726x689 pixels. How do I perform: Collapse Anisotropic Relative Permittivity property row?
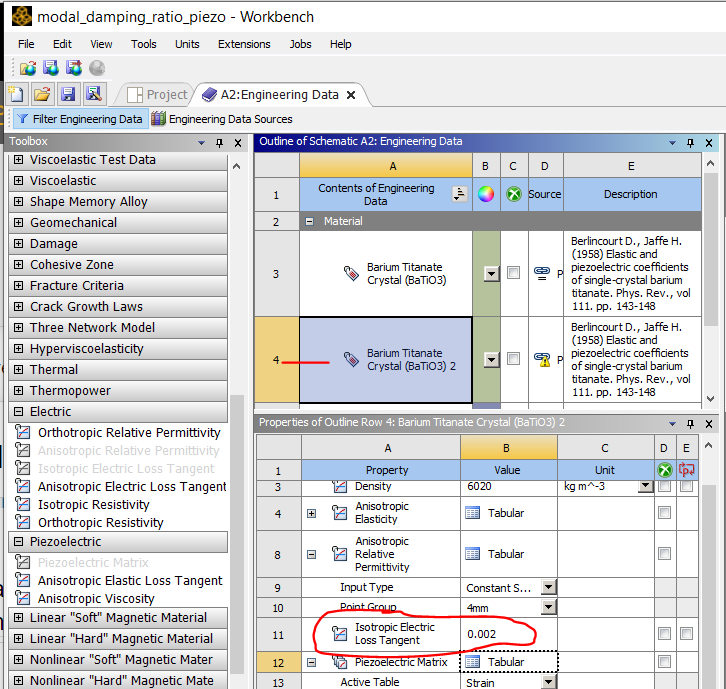click(312, 554)
